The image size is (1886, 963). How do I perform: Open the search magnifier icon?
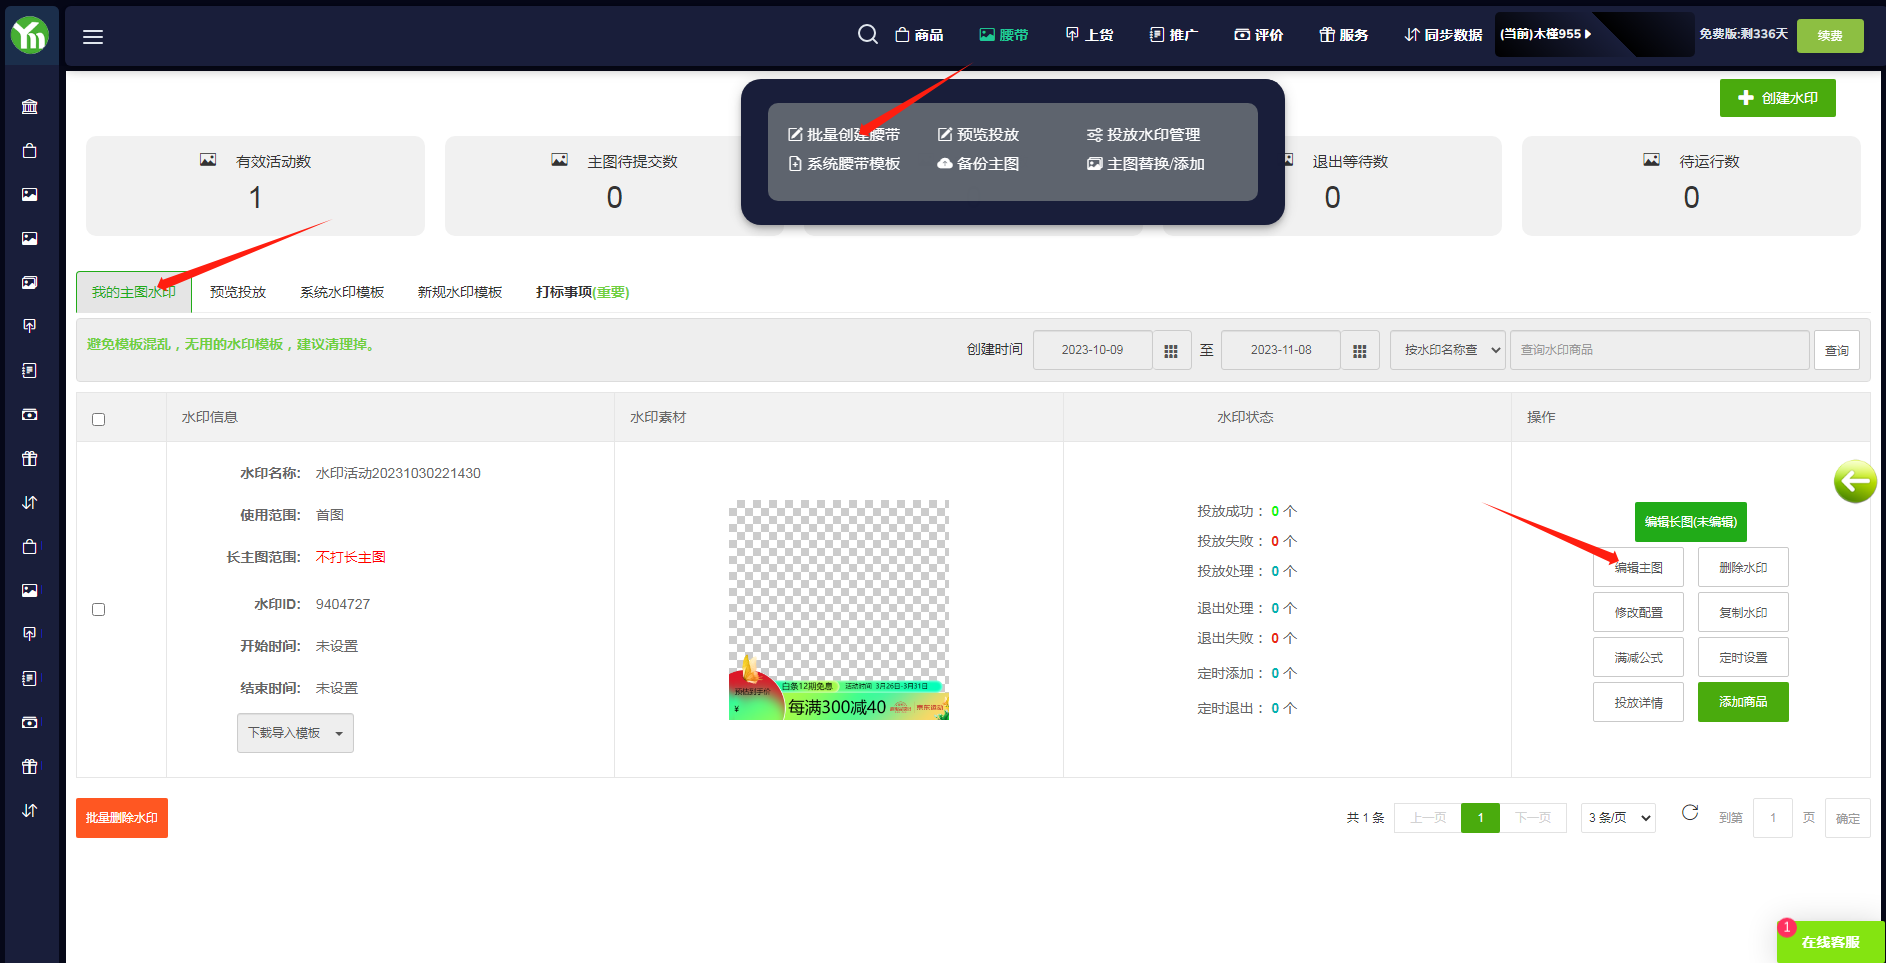tap(867, 35)
